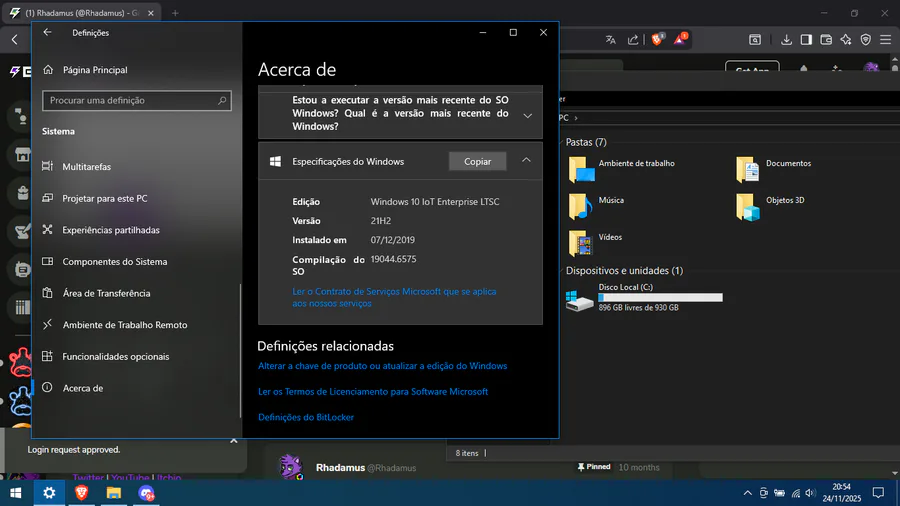Click the Área de Transferência clipboard icon
The height and width of the screenshot is (506, 900).
point(48,293)
